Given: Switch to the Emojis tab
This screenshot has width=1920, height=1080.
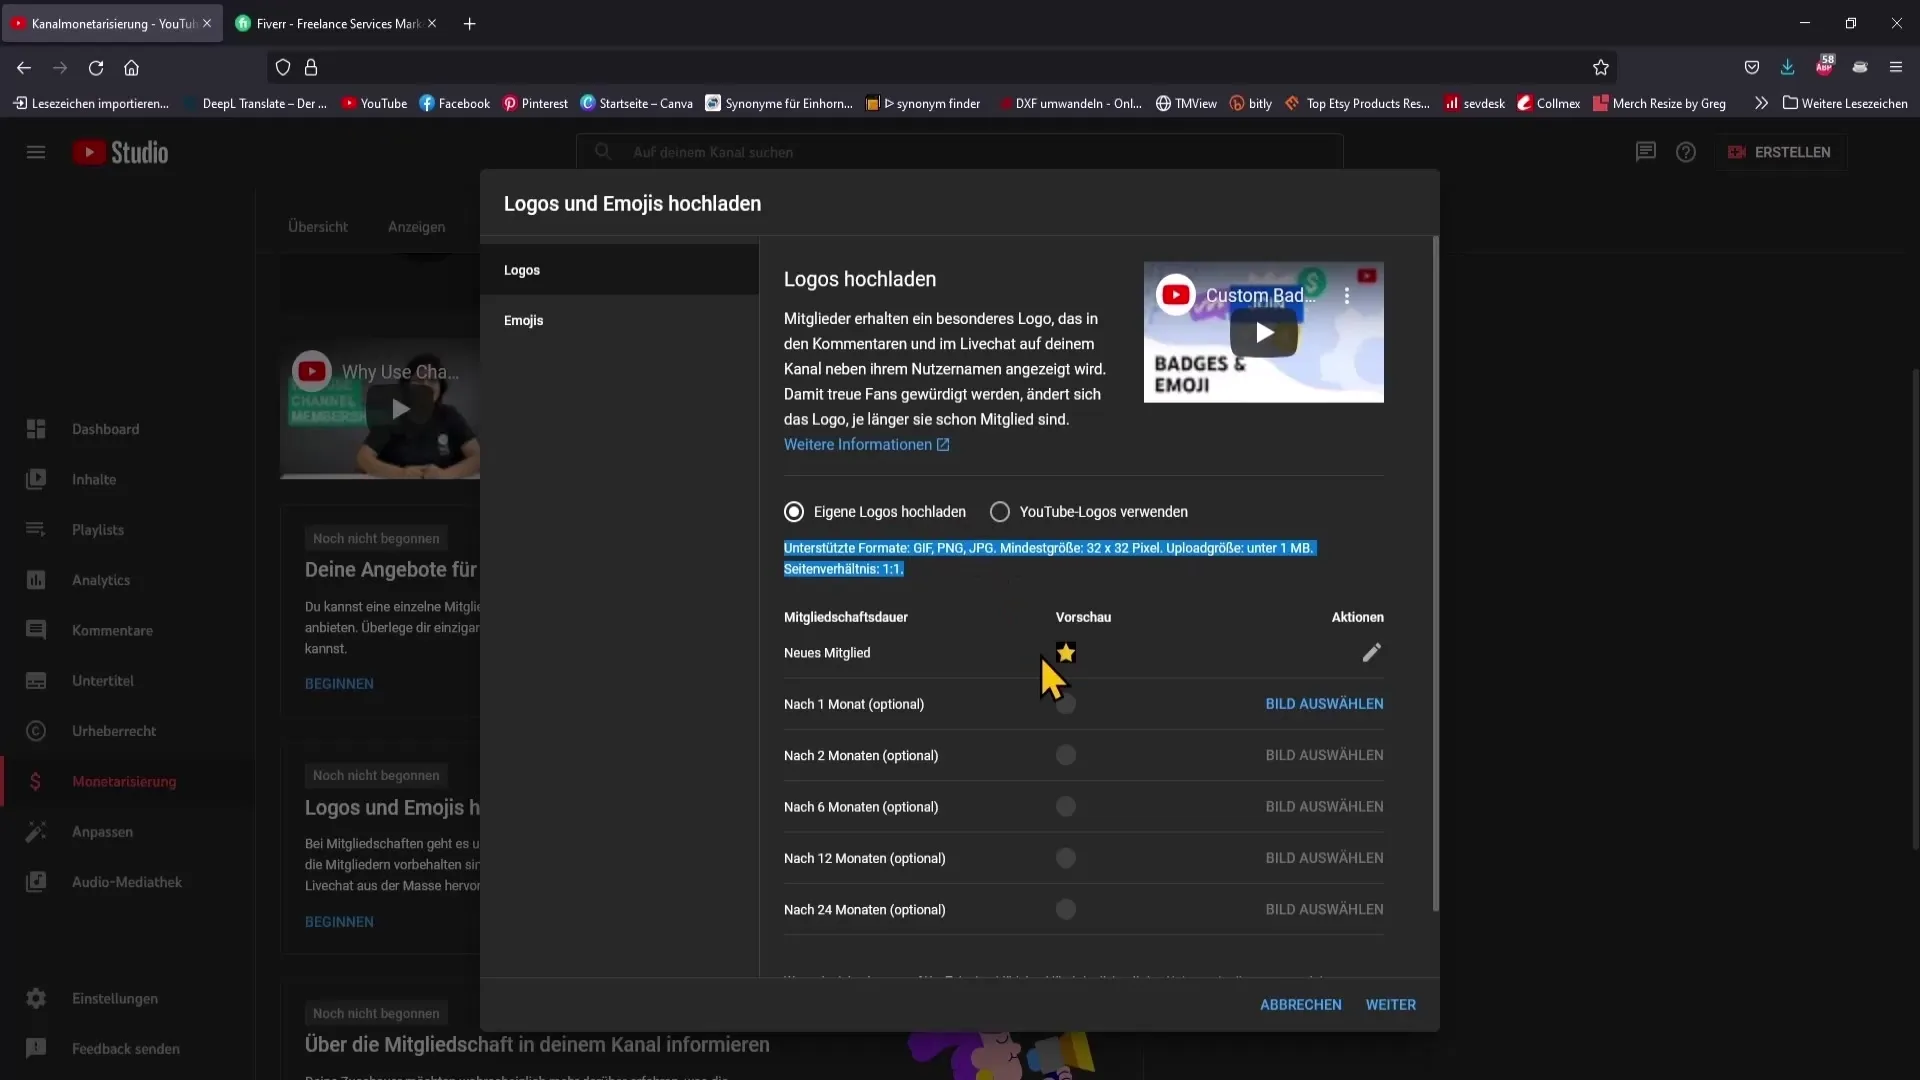Looking at the screenshot, I should [524, 319].
